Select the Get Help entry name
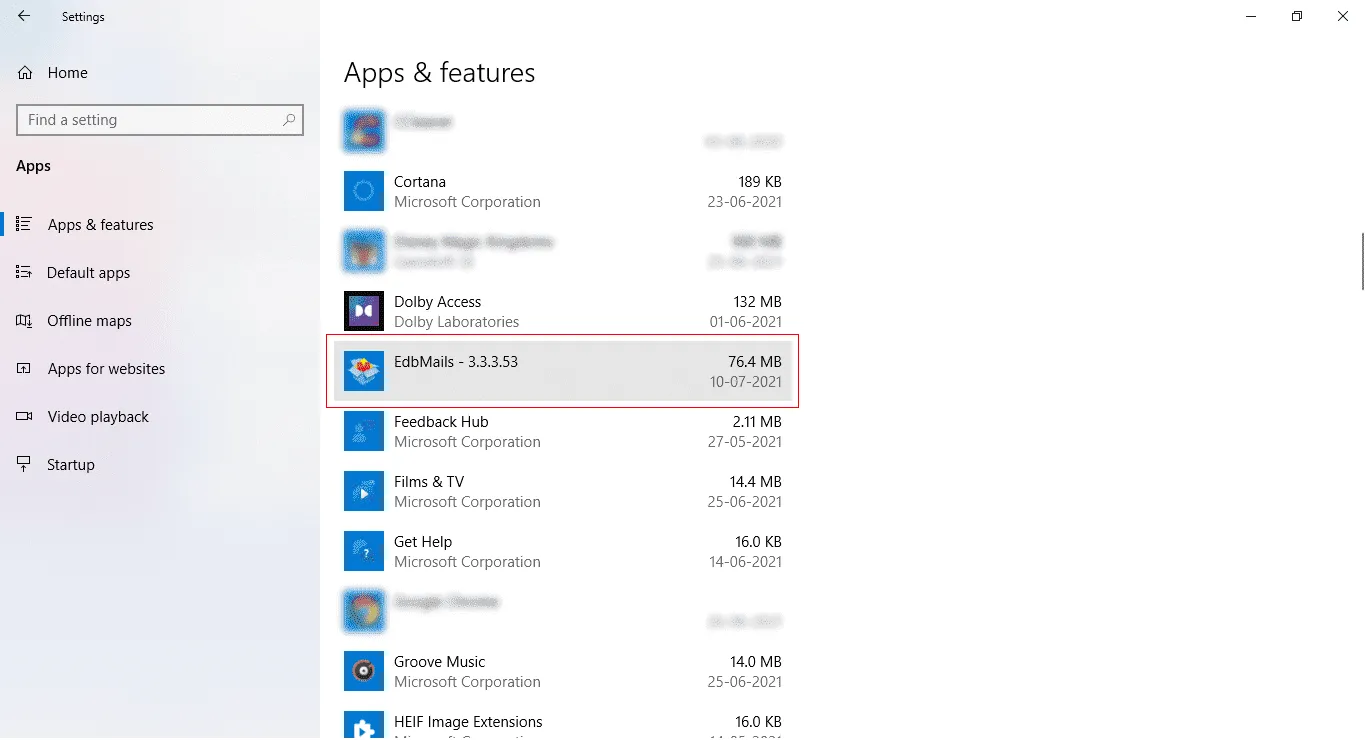 click(x=423, y=542)
